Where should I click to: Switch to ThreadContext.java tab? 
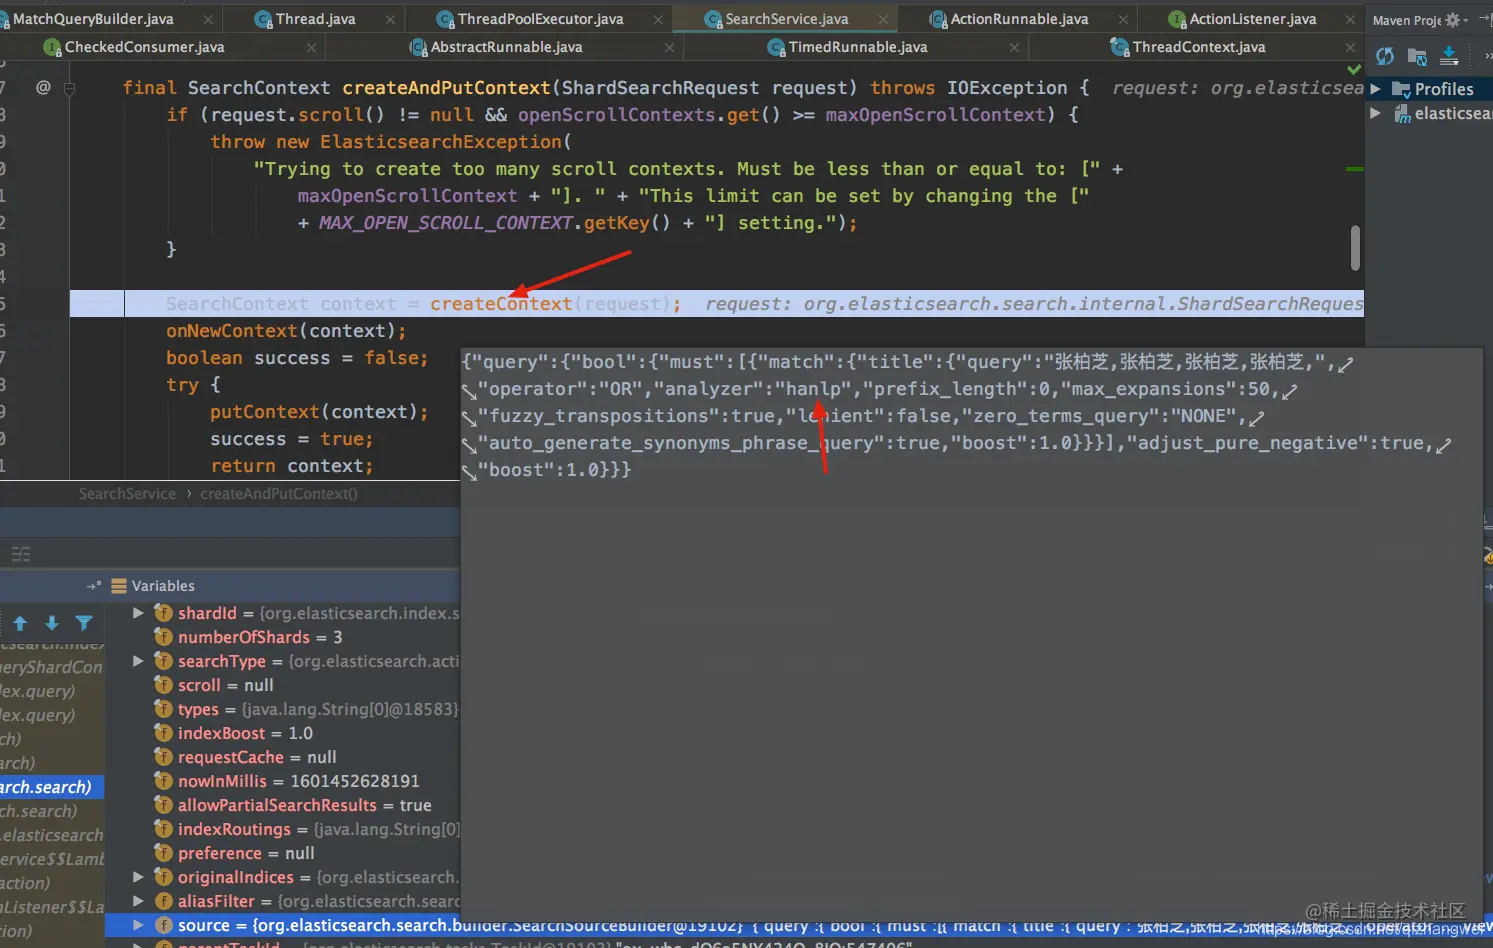(x=1198, y=47)
